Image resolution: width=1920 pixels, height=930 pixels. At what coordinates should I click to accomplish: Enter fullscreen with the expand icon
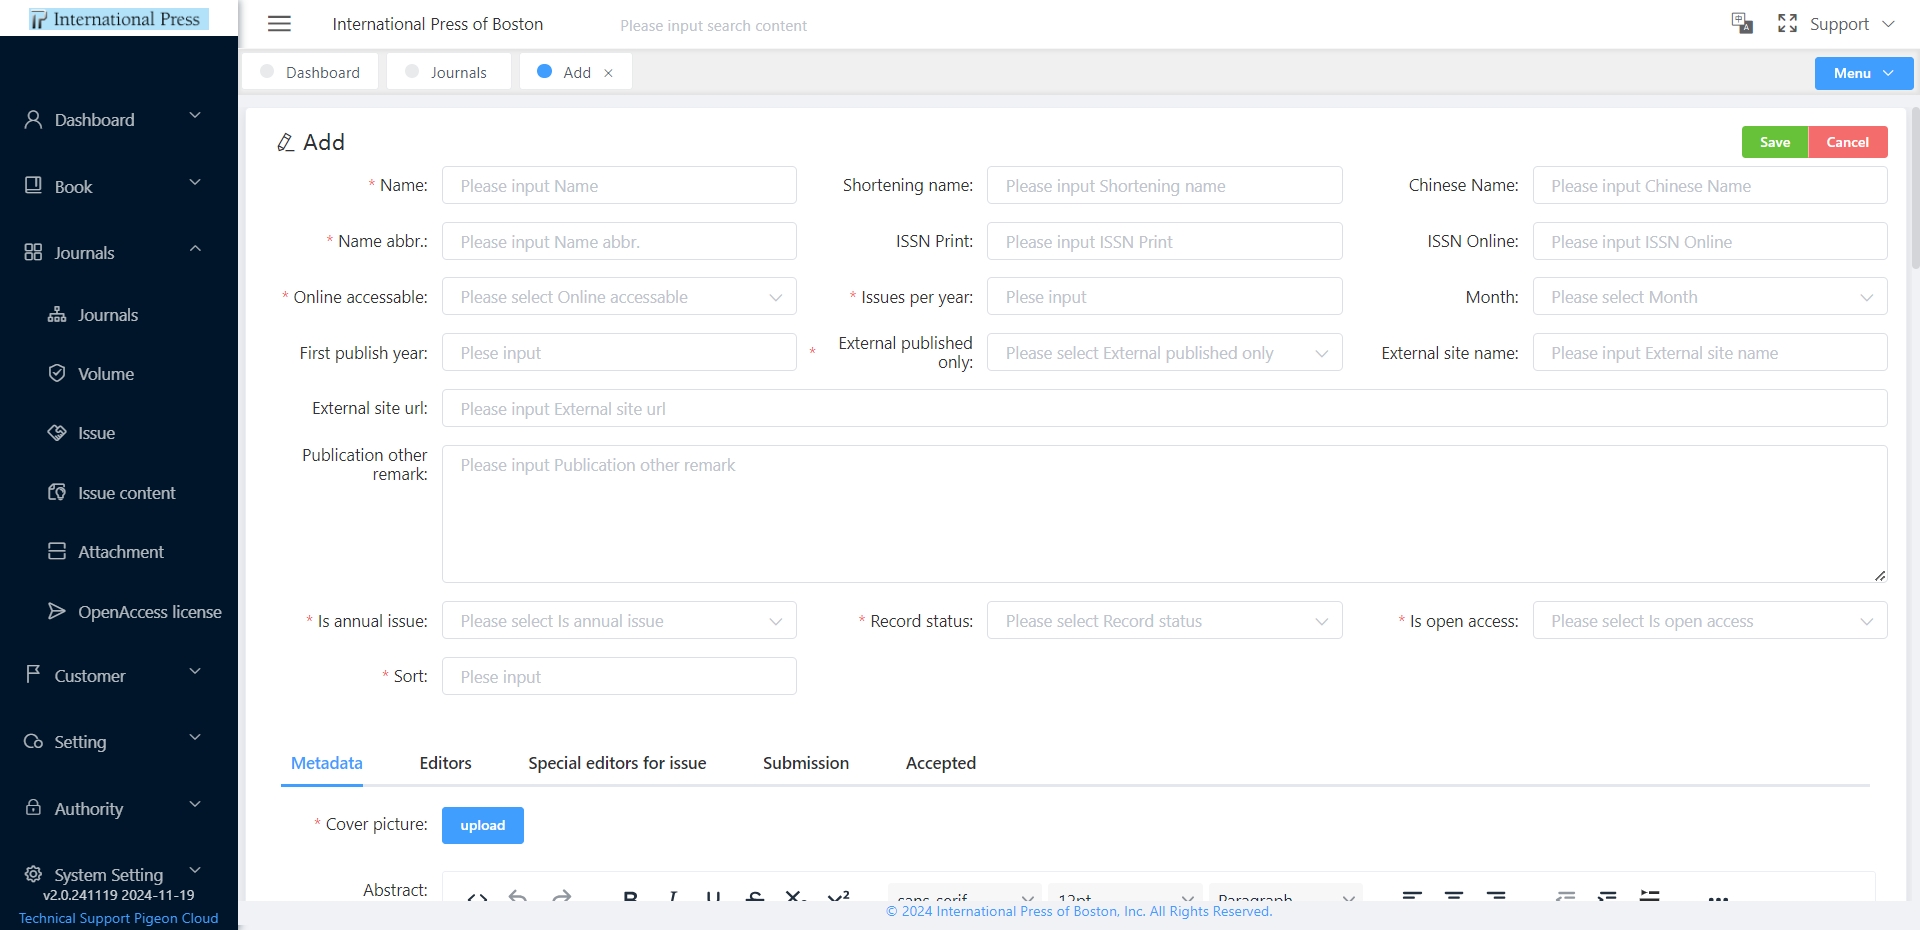[x=1787, y=23]
